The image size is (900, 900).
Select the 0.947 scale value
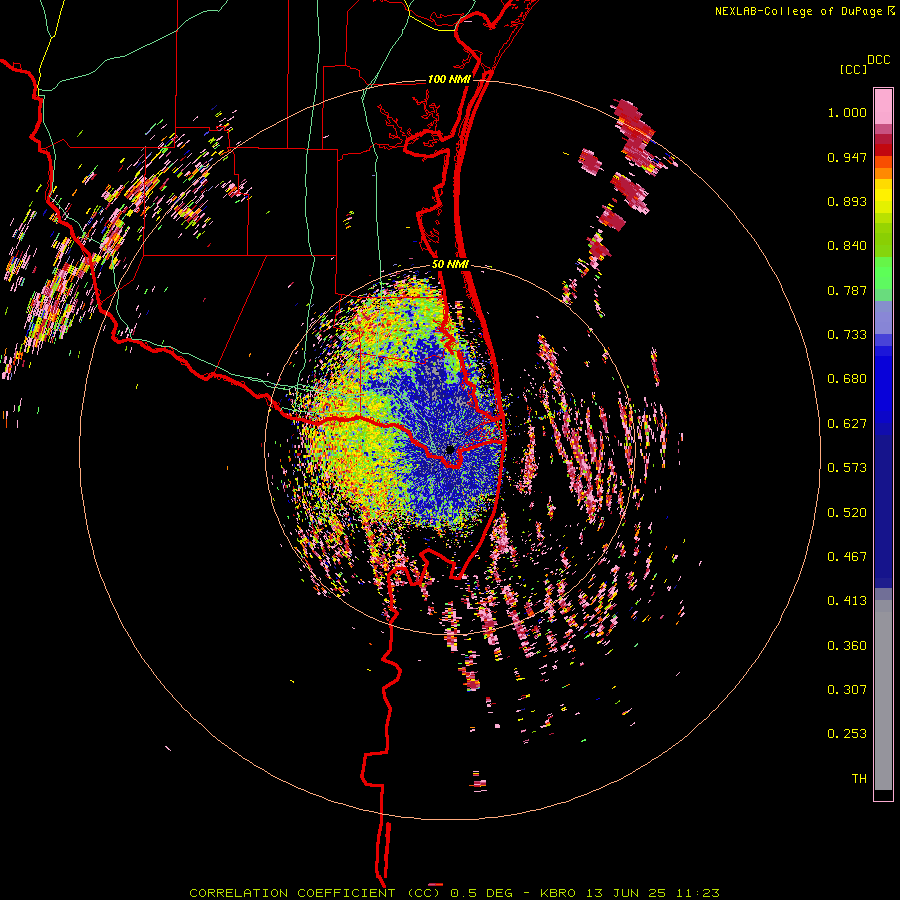point(847,157)
